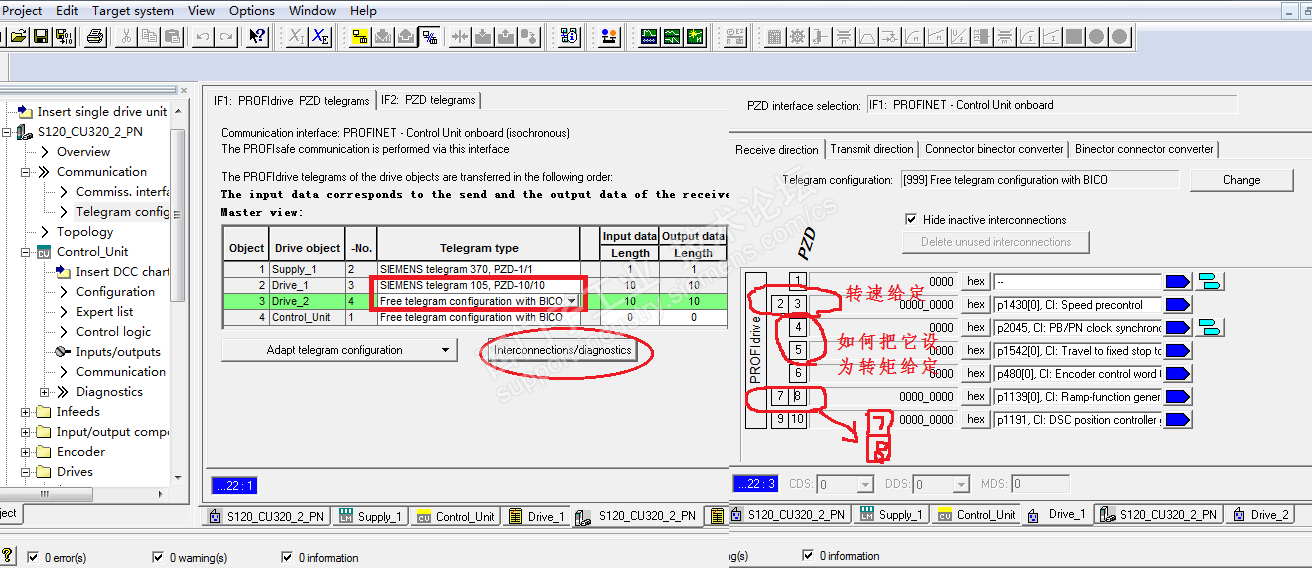
Task: Switch to Transmit direction tab
Action: tap(872, 149)
